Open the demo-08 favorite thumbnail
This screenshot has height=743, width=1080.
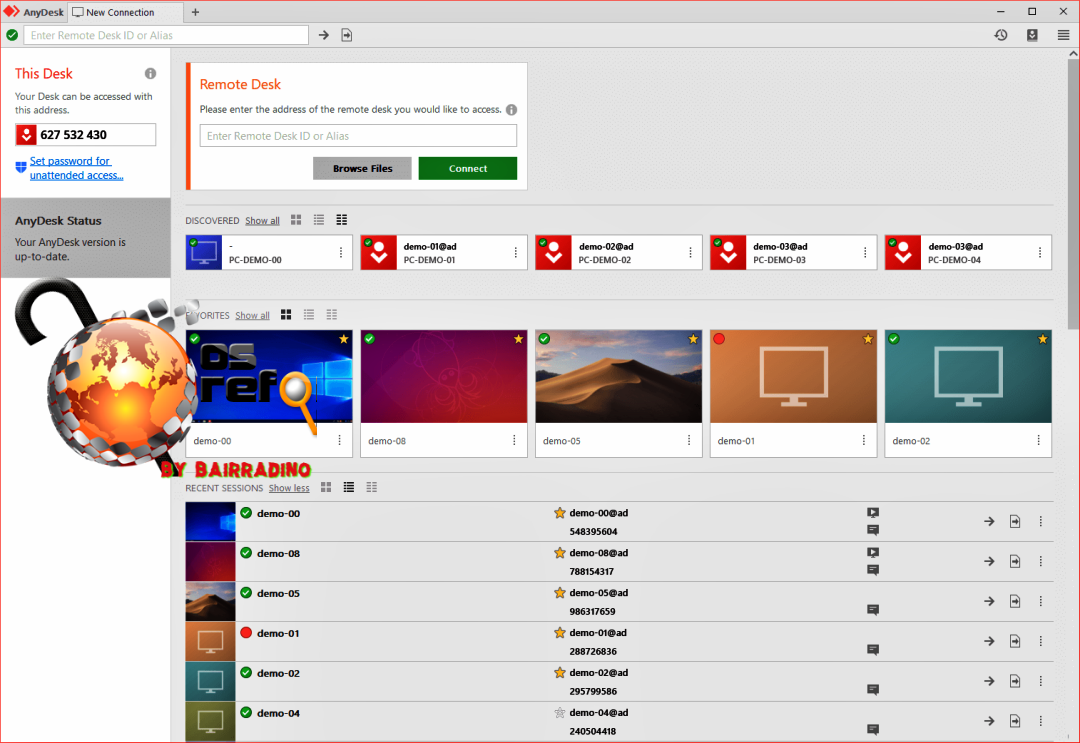pos(444,377)
